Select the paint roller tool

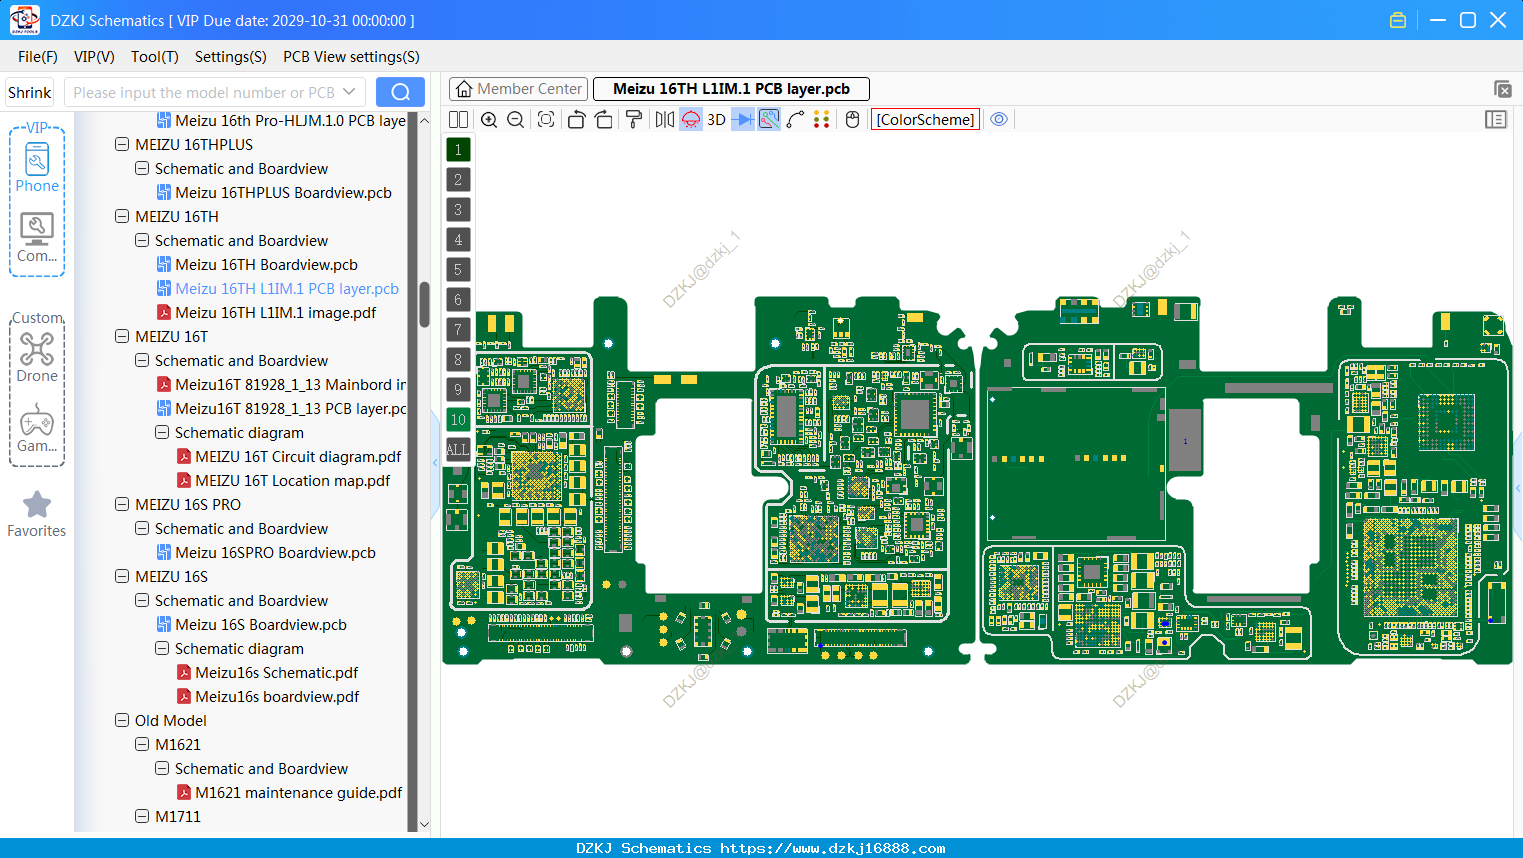633,120
